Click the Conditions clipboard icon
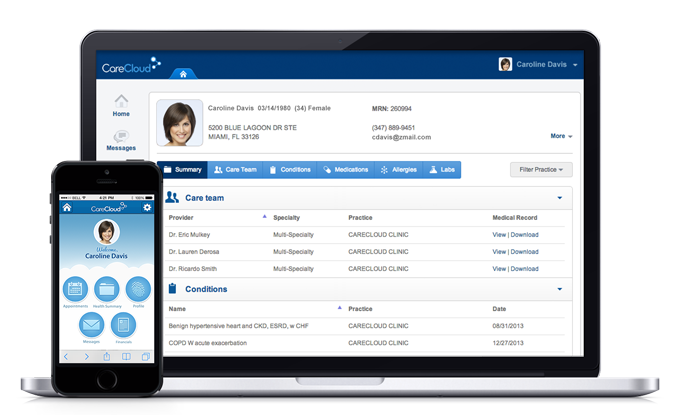Screen dimensions: 680x415 [172, 288]
